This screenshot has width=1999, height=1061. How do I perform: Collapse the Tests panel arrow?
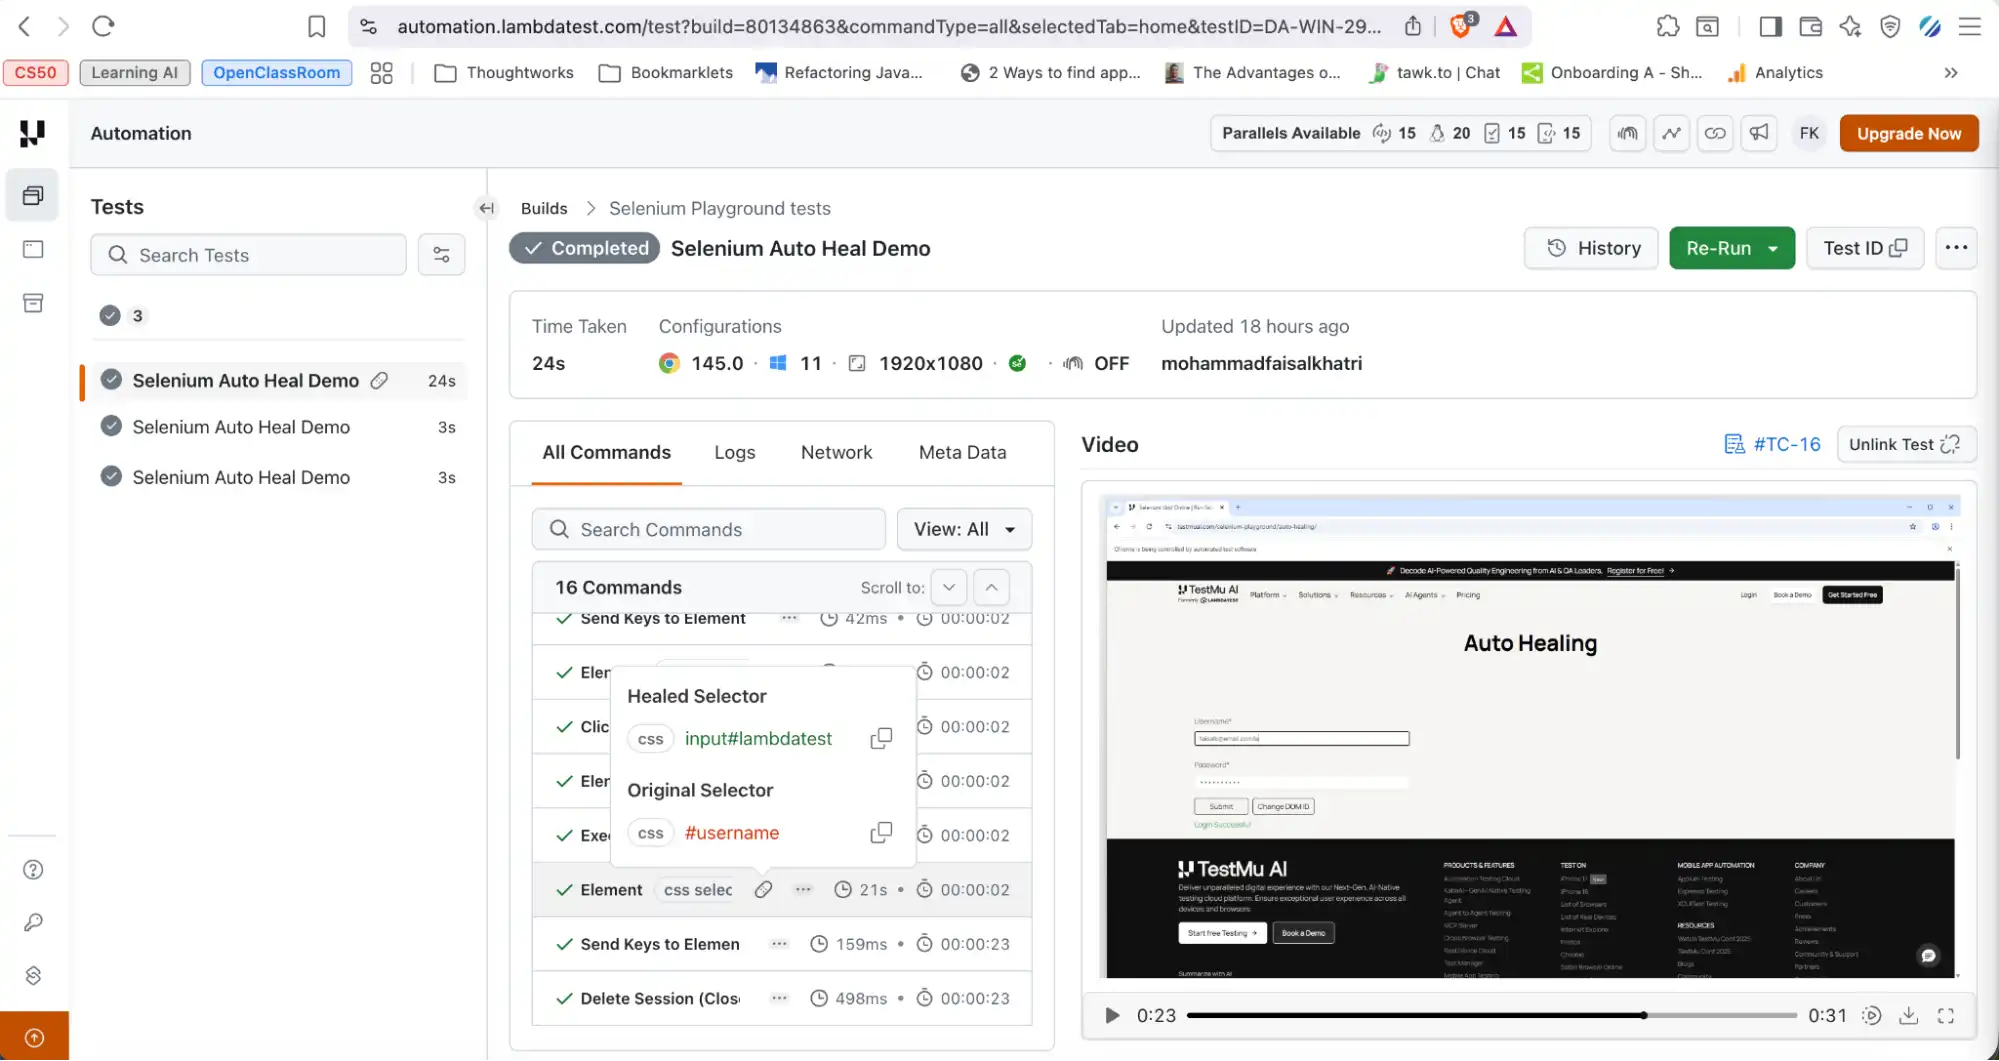486,208
